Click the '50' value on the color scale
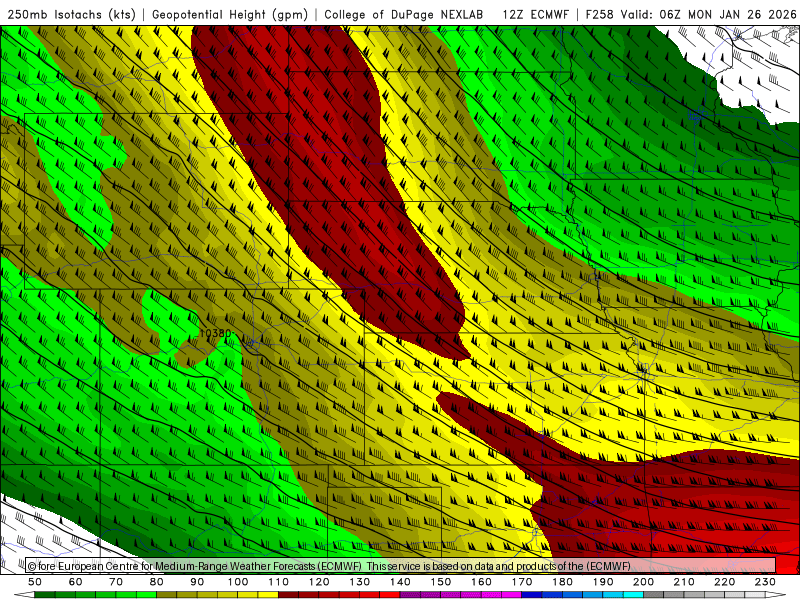The height and width of the screenshot is (600, 800). pos(35,582)
